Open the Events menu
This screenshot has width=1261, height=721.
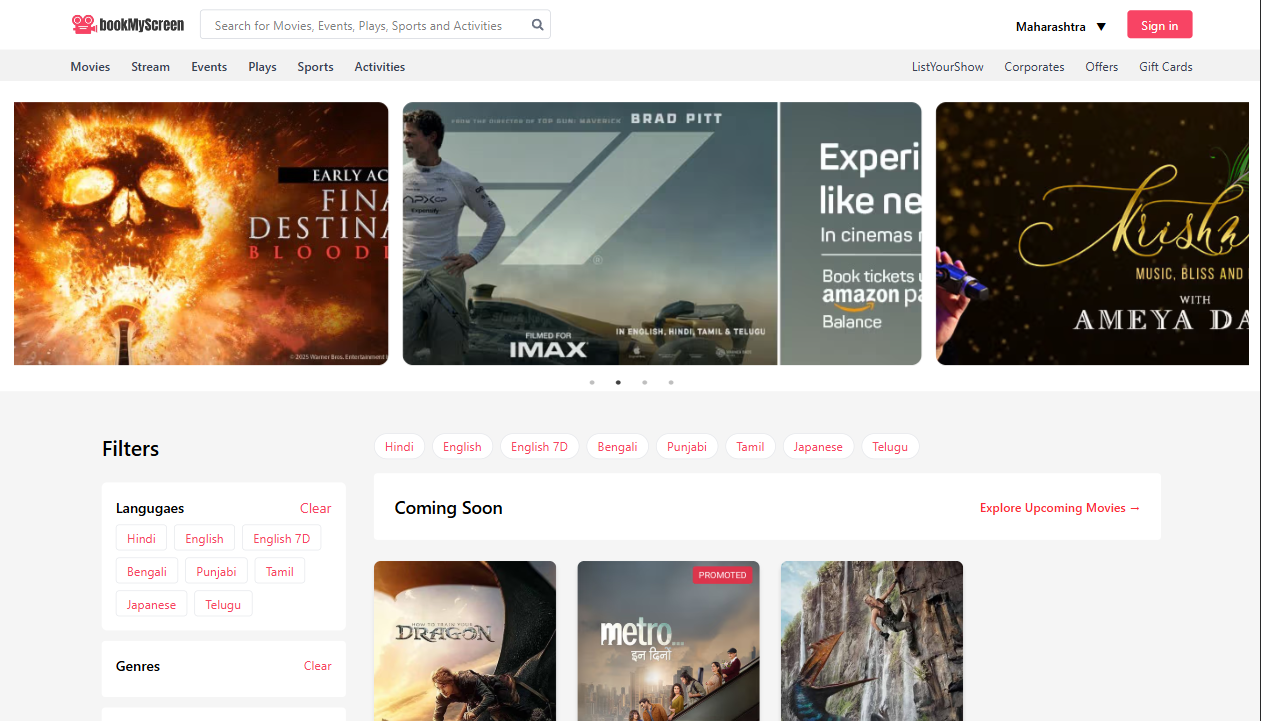click(x=209, y=67)
